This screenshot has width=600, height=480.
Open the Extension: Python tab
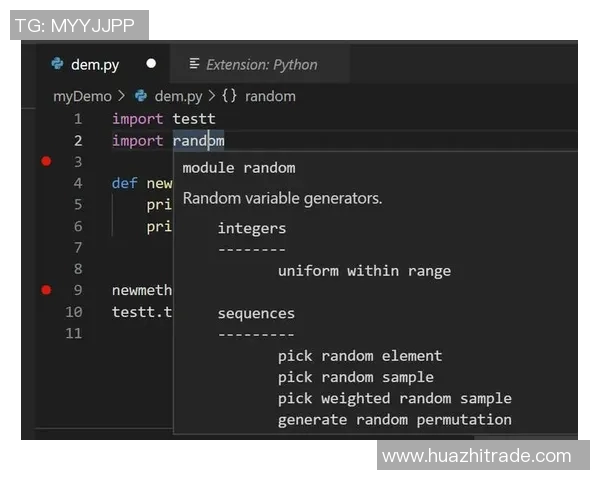pos(261,64)
